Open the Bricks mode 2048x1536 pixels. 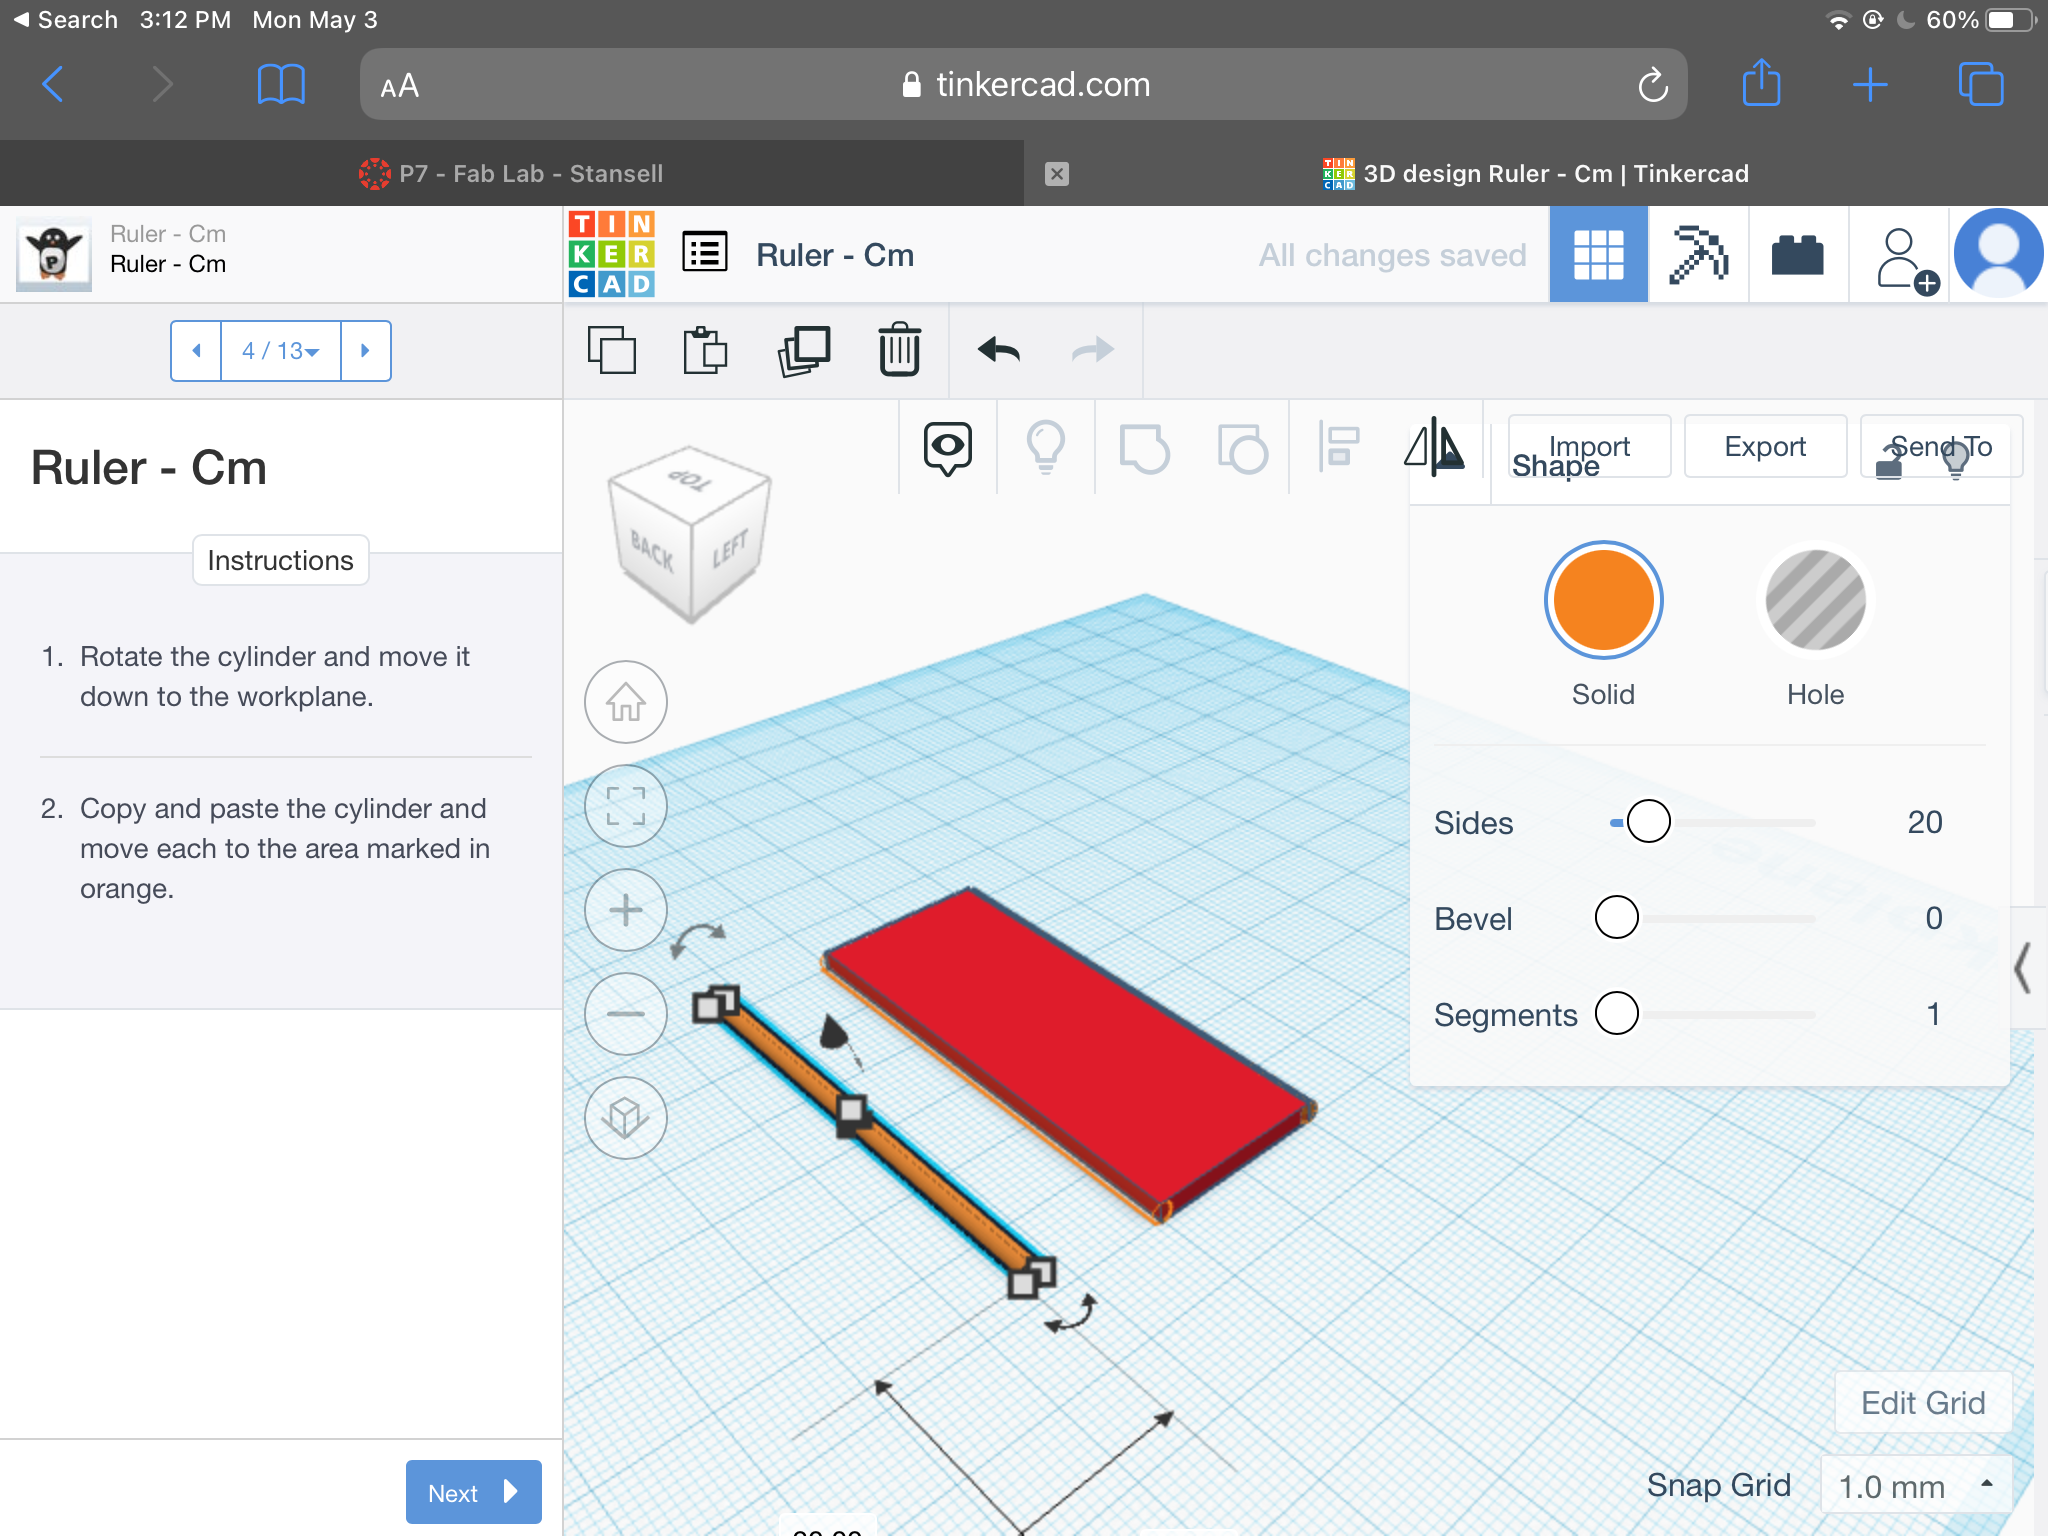(x=1797, y=254)
